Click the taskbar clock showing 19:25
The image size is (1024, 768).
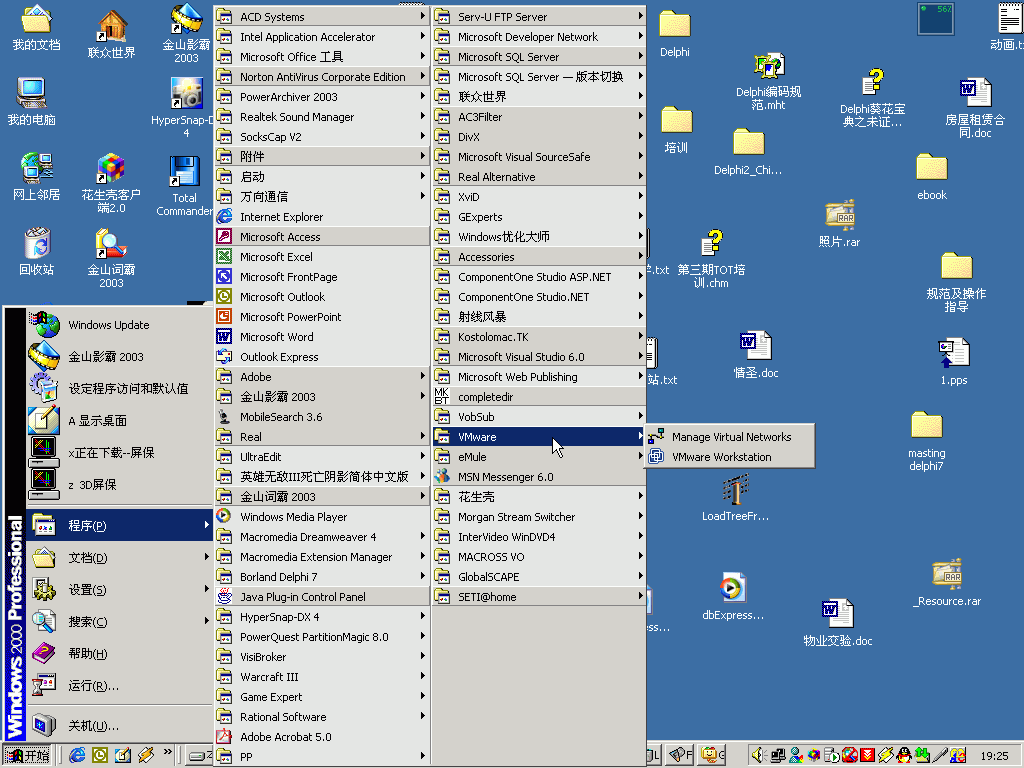pos(994,756)
